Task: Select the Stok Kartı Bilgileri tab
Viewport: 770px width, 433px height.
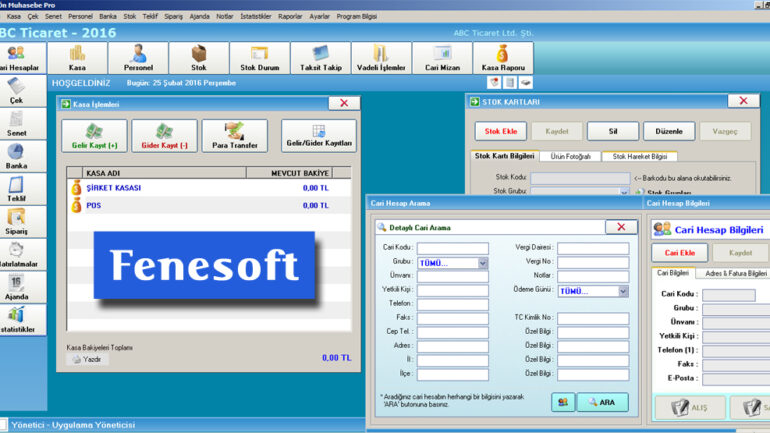Action: 504,156
